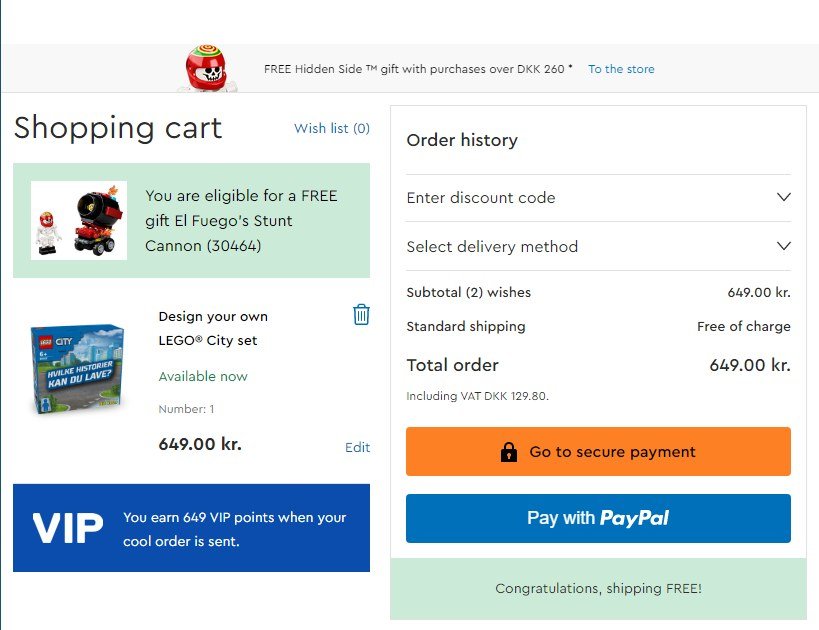Expand the delivery method chevron arrow
The height and width of the screenshot is (630, 819).
point(783,246)
